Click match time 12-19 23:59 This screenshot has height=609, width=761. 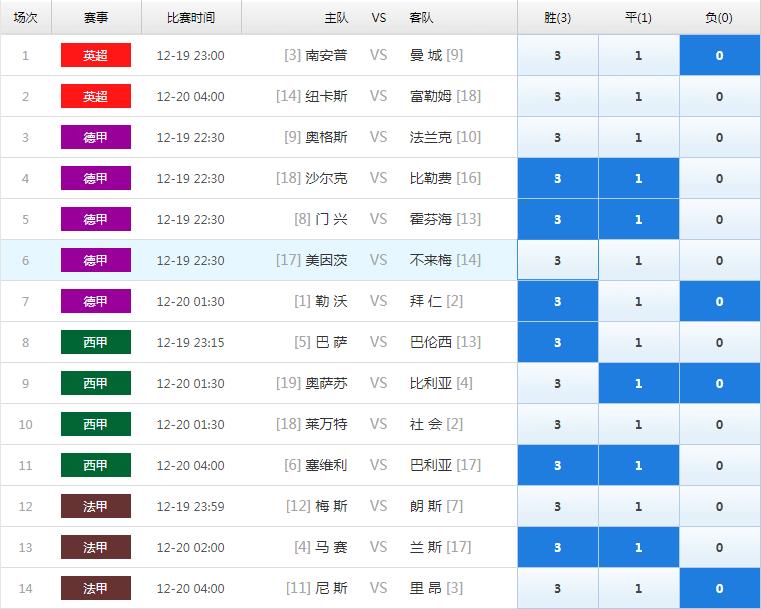pyautogui.click(x=191, y=507)
